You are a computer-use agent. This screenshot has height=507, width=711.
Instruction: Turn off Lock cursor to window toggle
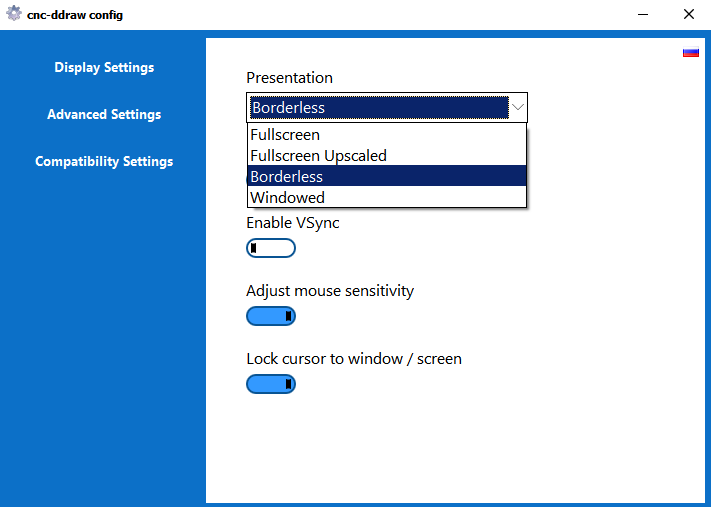(x=271, y=384)
